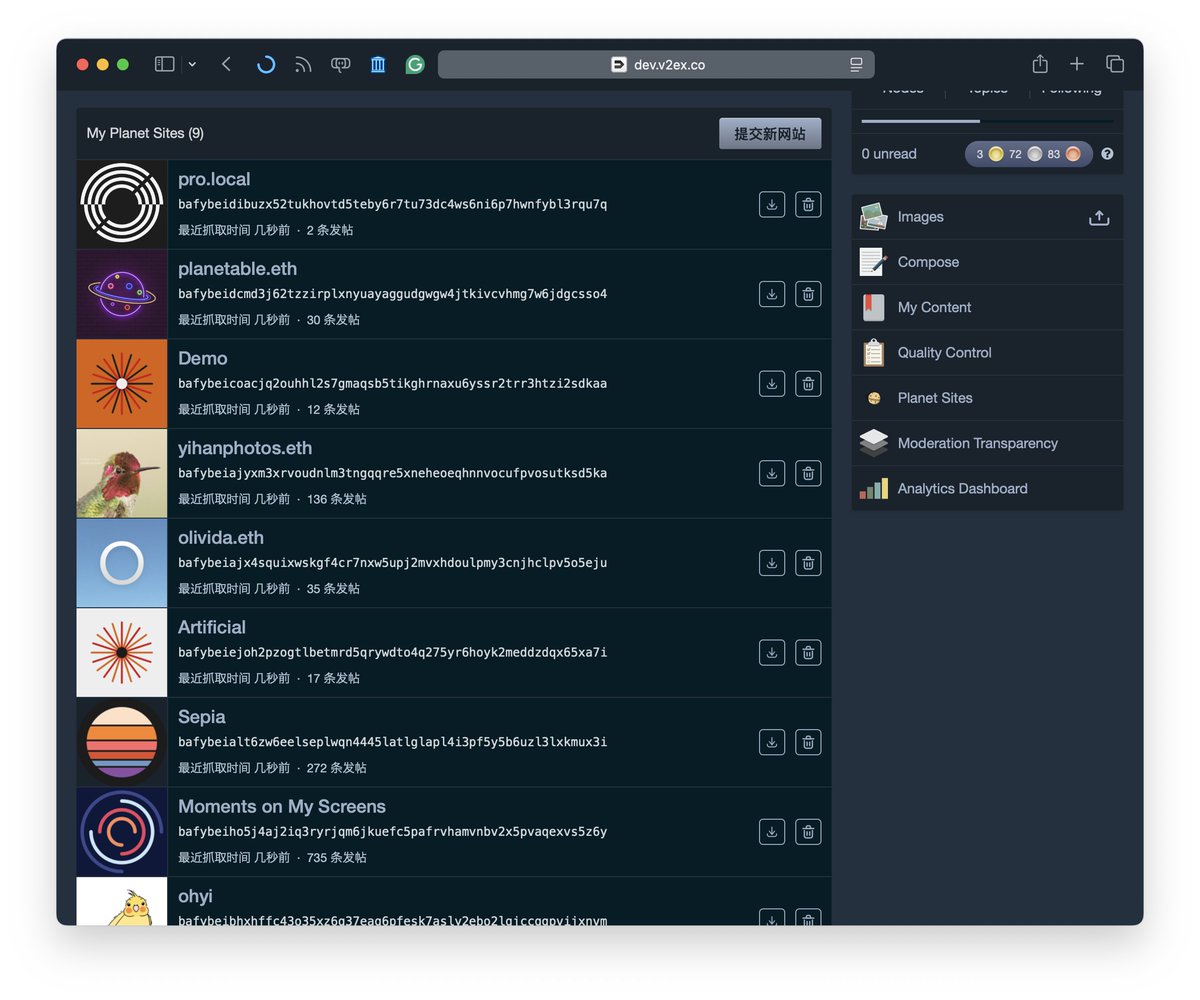1200x1000 pixels.
Task: Delete the Artificial site
Action: pyautogui.click(x=808, y=652)
